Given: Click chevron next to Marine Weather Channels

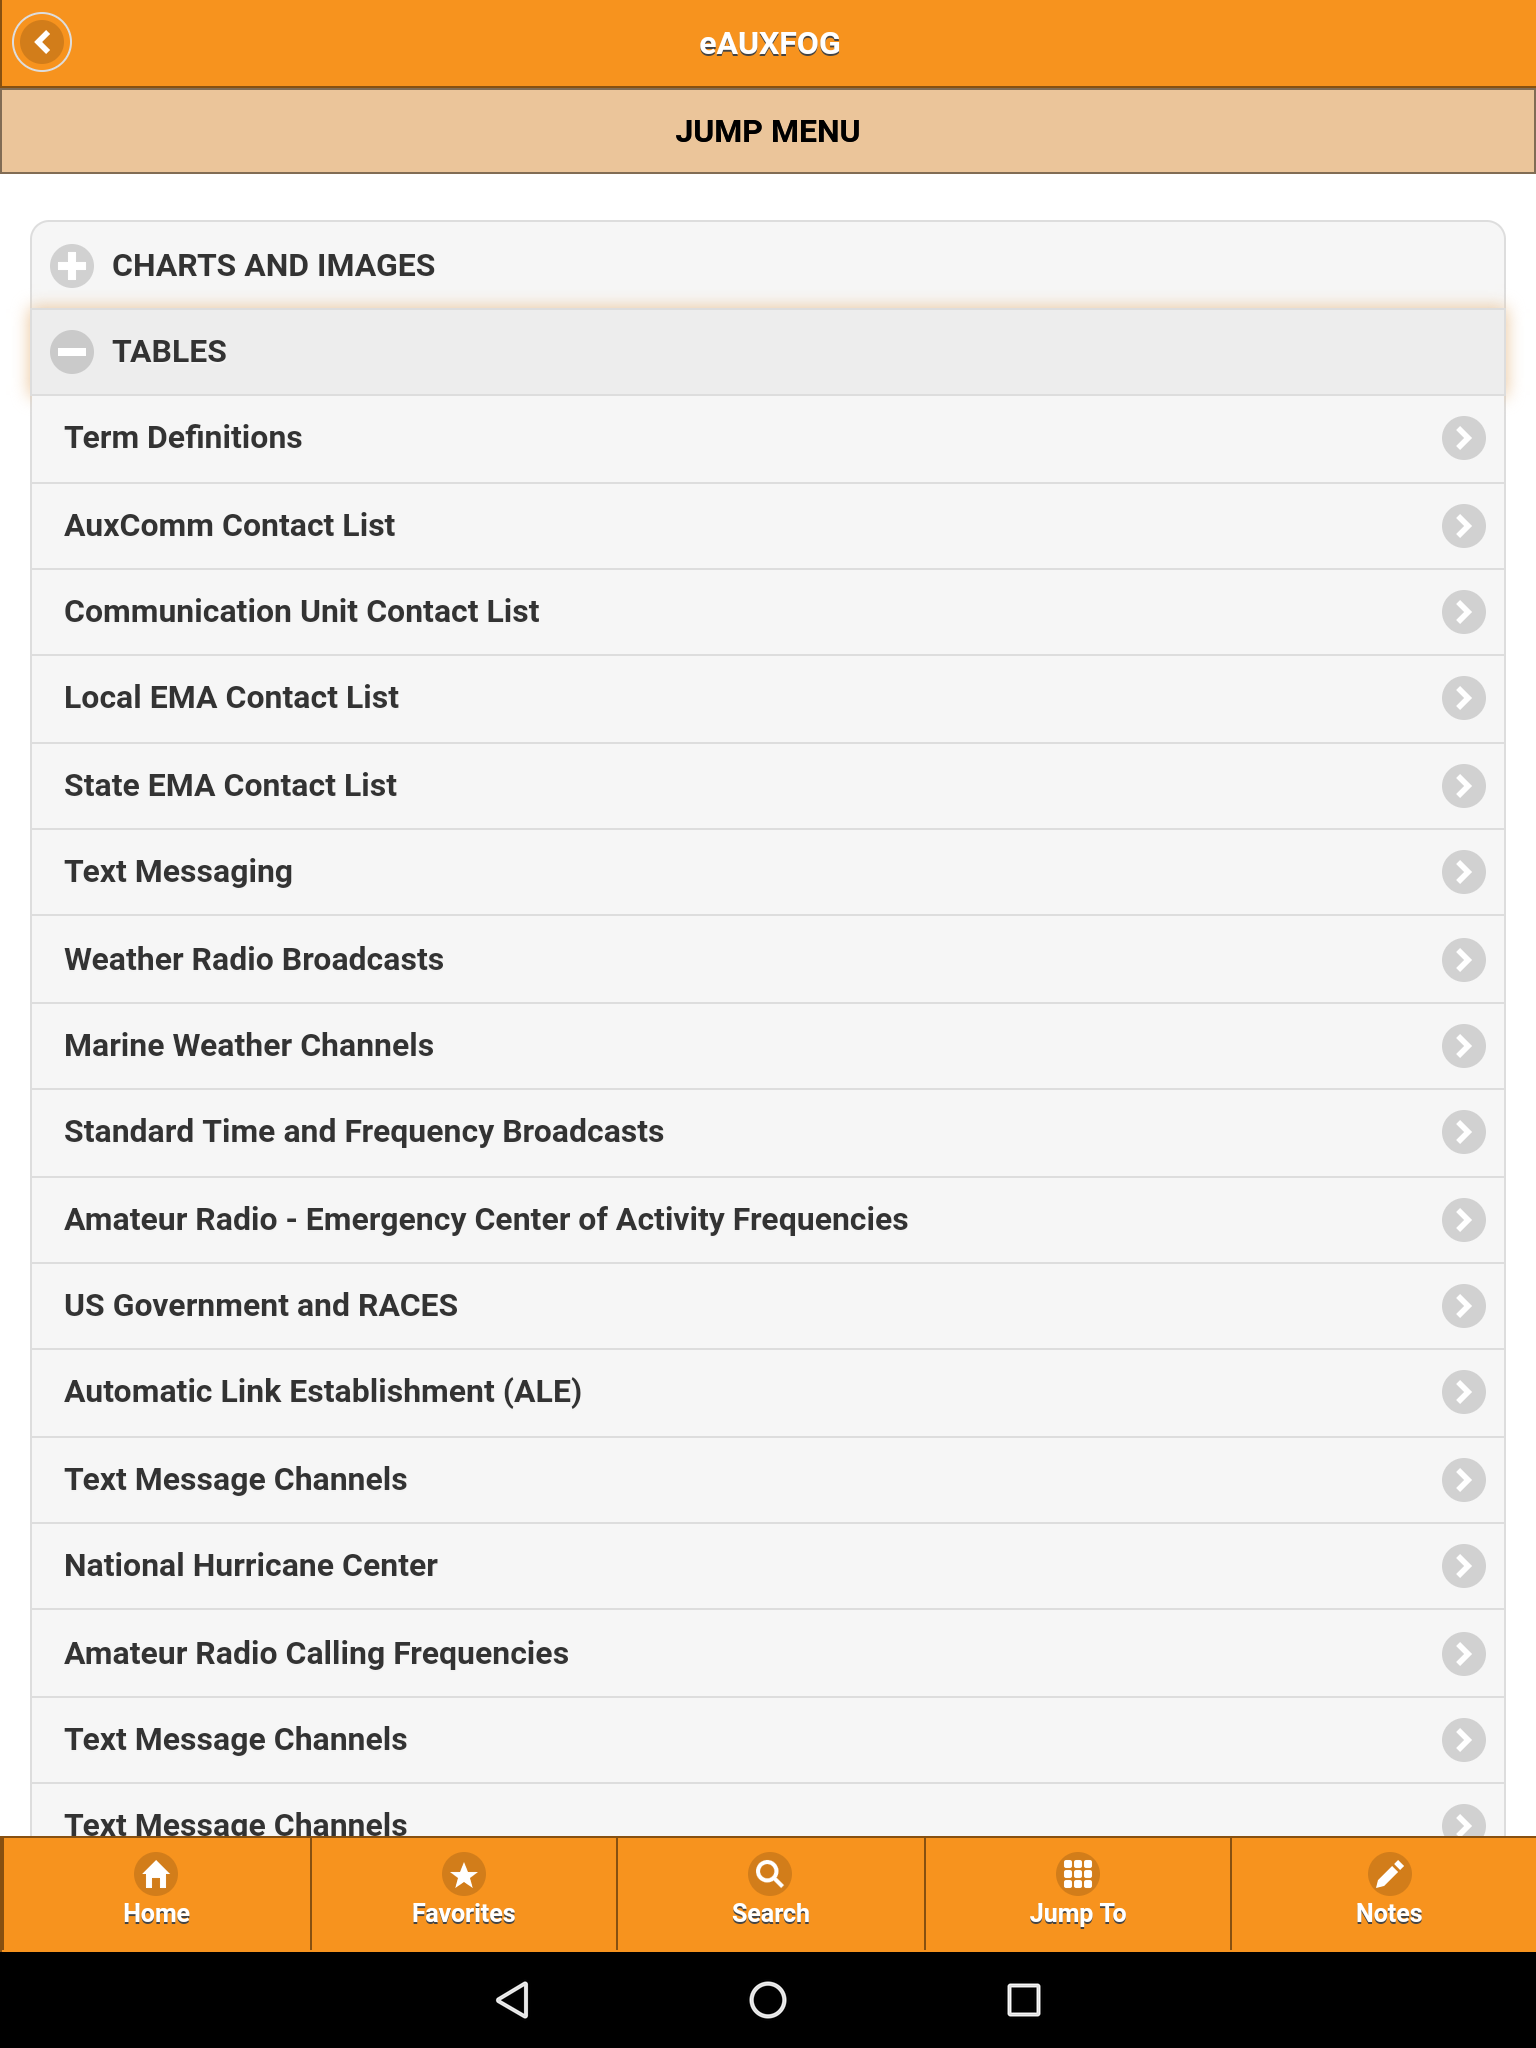Looking at the screenshot, I should click(x=1463, y=1046).
